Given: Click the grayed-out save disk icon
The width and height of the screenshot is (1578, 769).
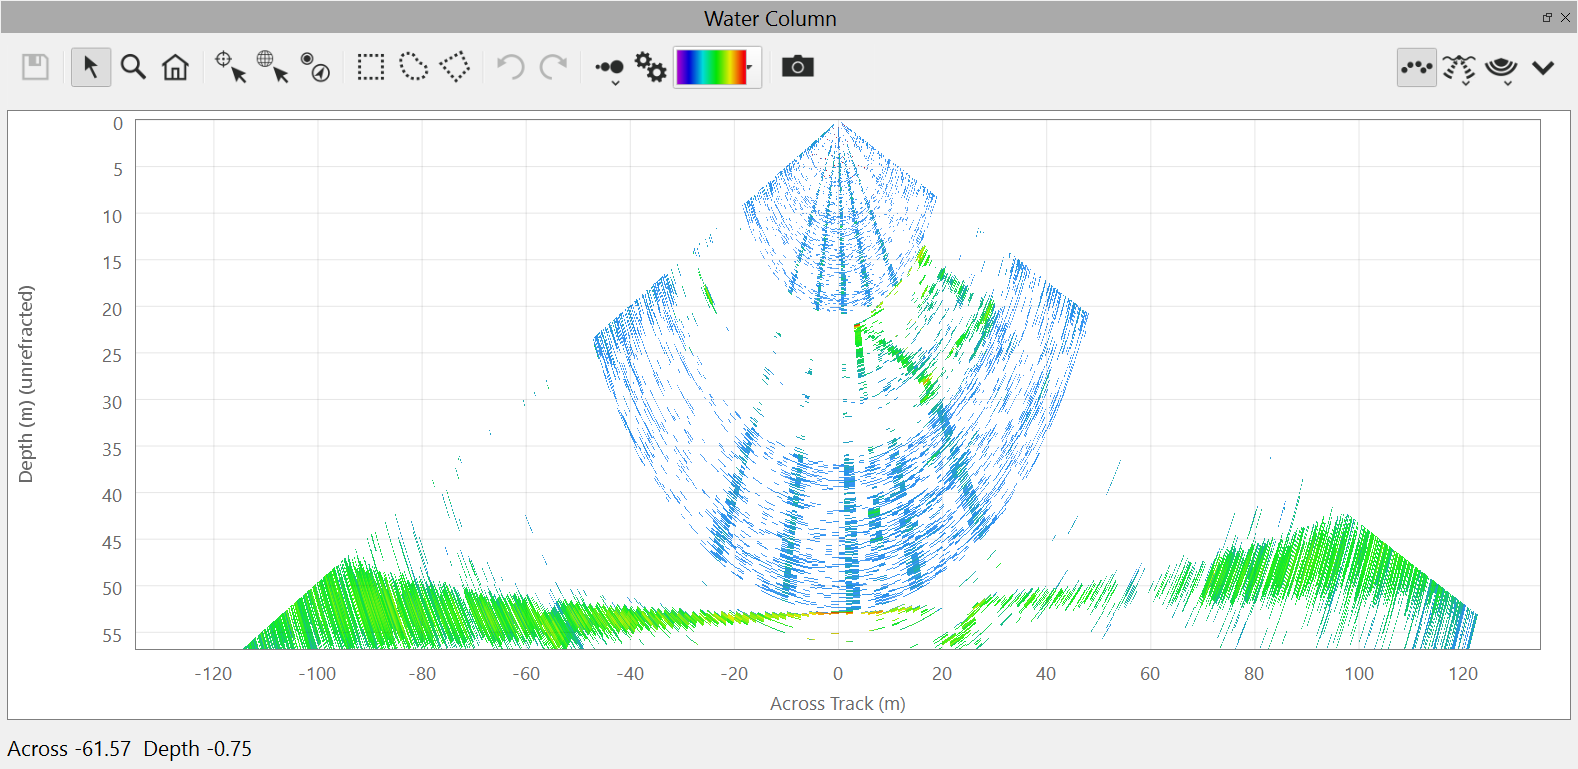Looking at the screenshot, I should 36,67.
